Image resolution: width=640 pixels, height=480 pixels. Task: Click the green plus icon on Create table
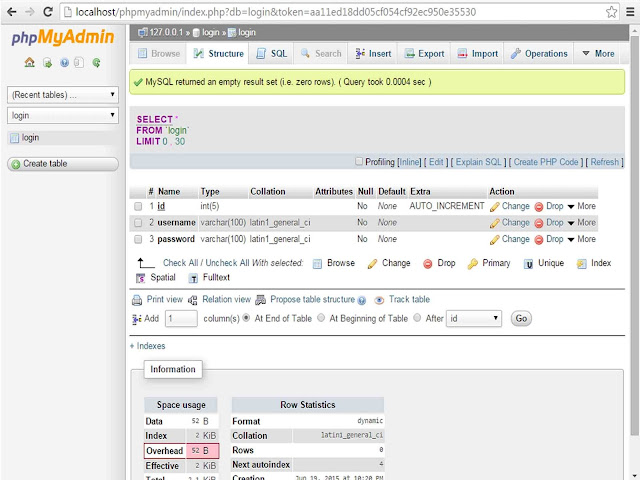16,164
